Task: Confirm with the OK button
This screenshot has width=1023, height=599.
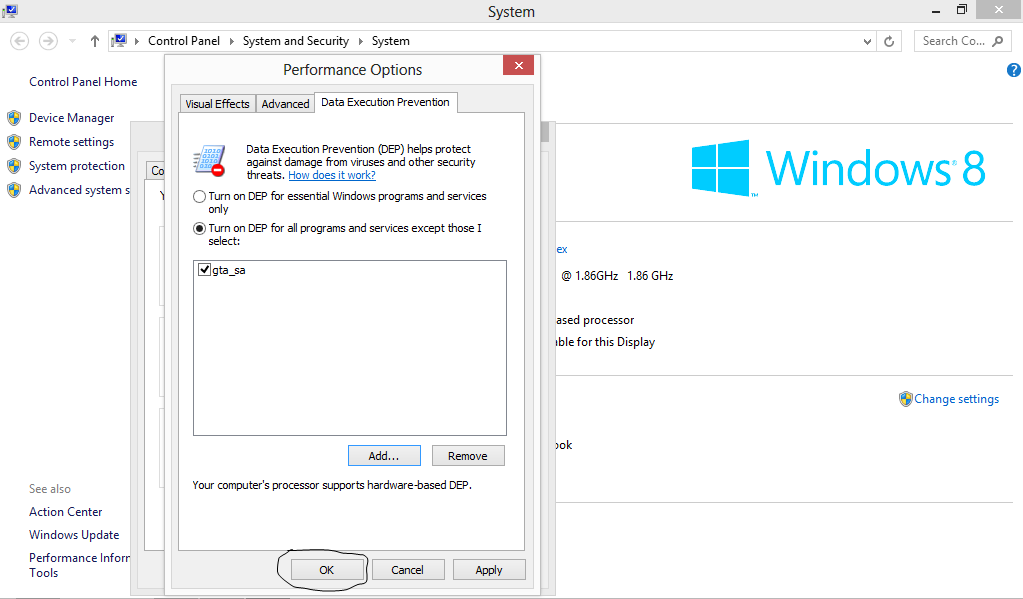Action: click(x=326, y=570)
